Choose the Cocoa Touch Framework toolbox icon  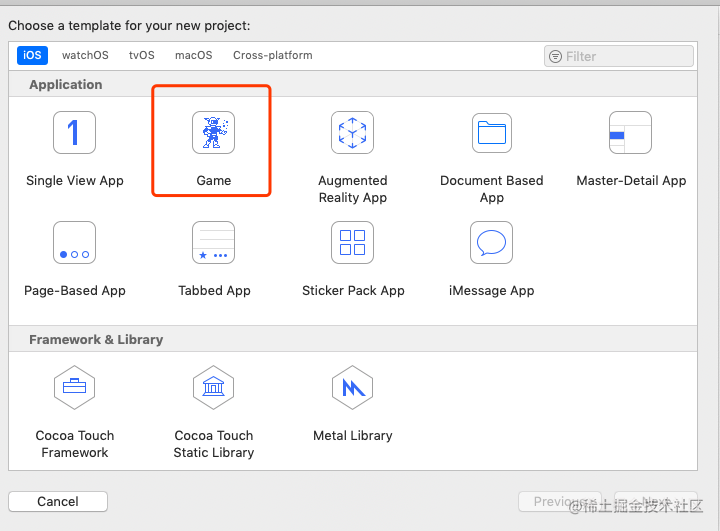pos(74,387)
